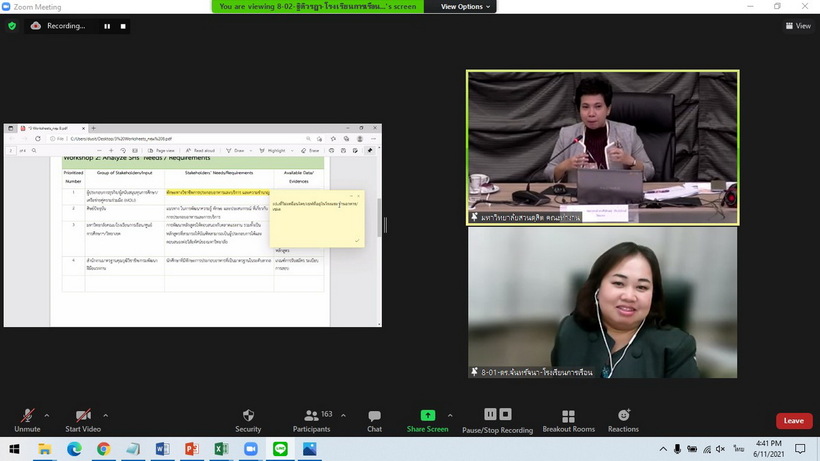Image resolution: width=820 pixels, height=461 pixels.
Task: Click the Unmute microphone icon
Action: tap(27, 416)
